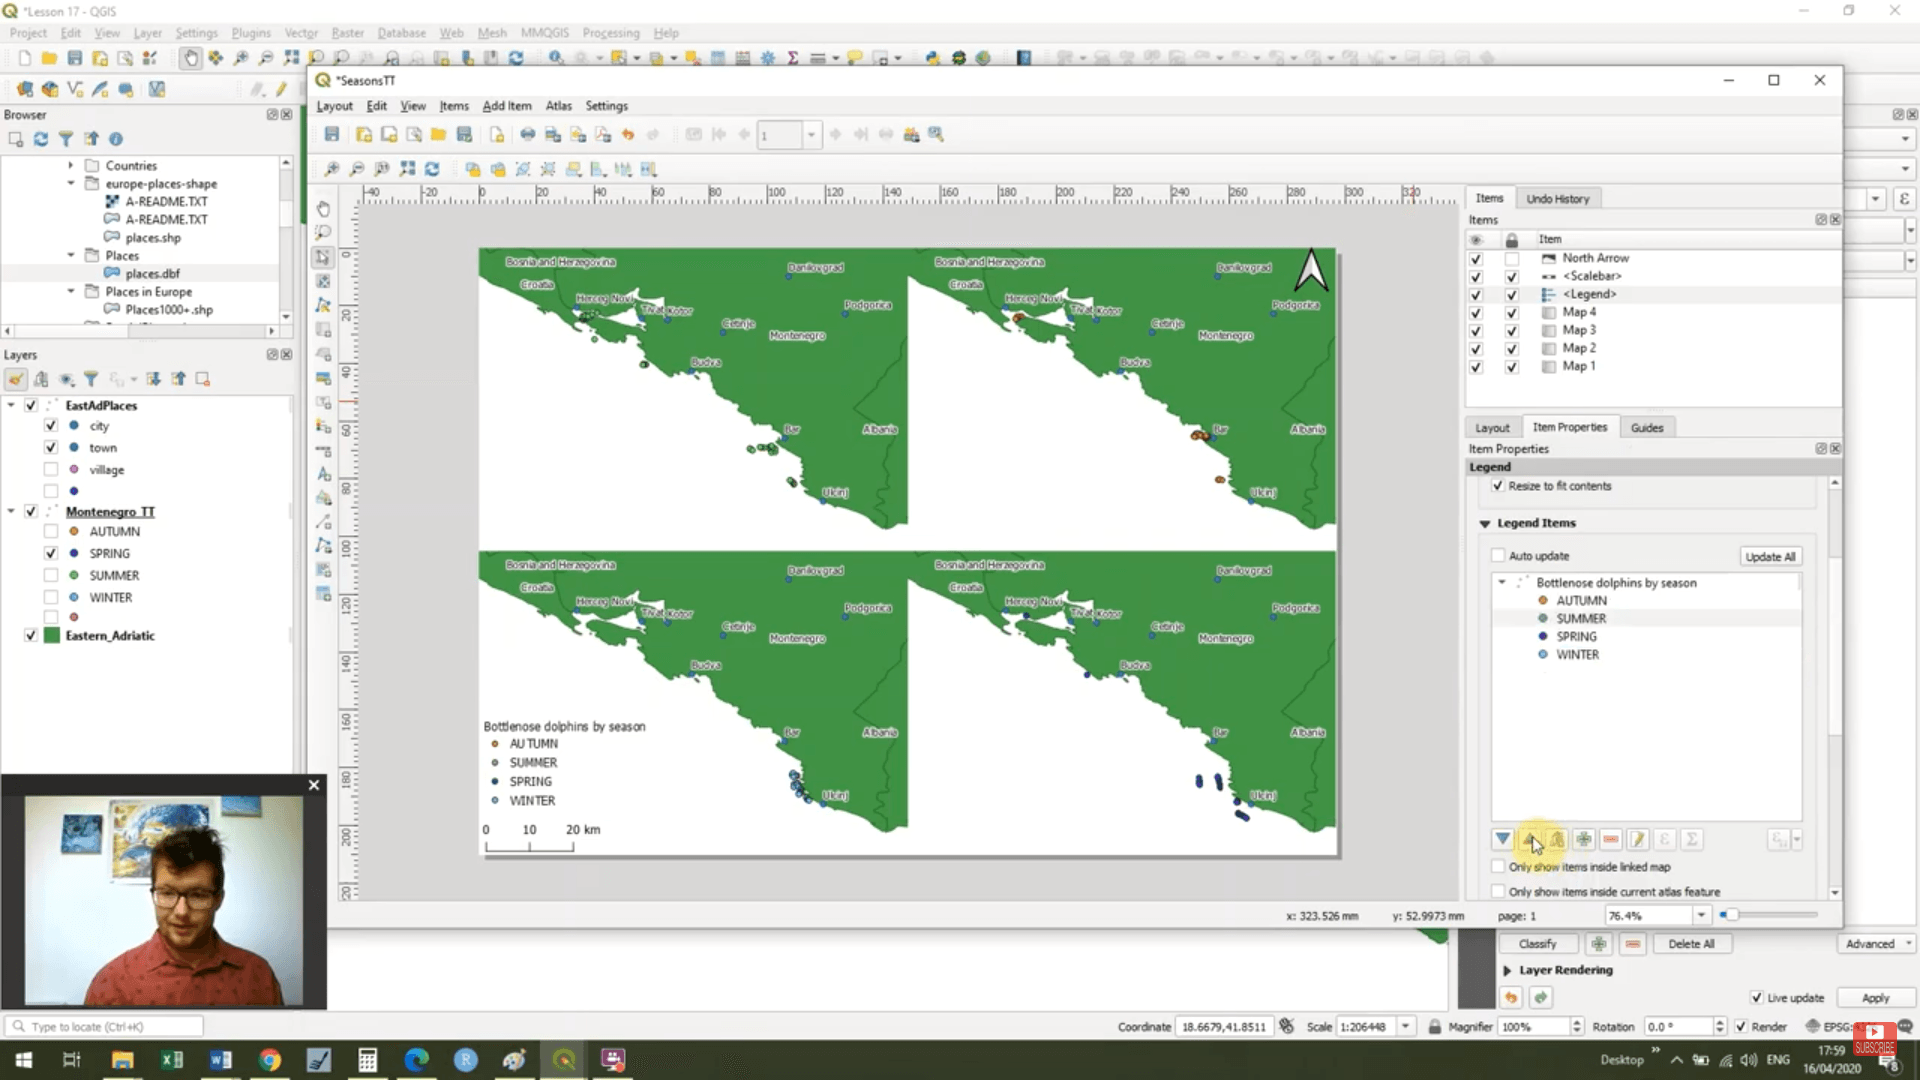The height and width of the screenshot is (1080, 1920).
Task: Toggle visibility of village layer
Action: click(x=51, y=470)
